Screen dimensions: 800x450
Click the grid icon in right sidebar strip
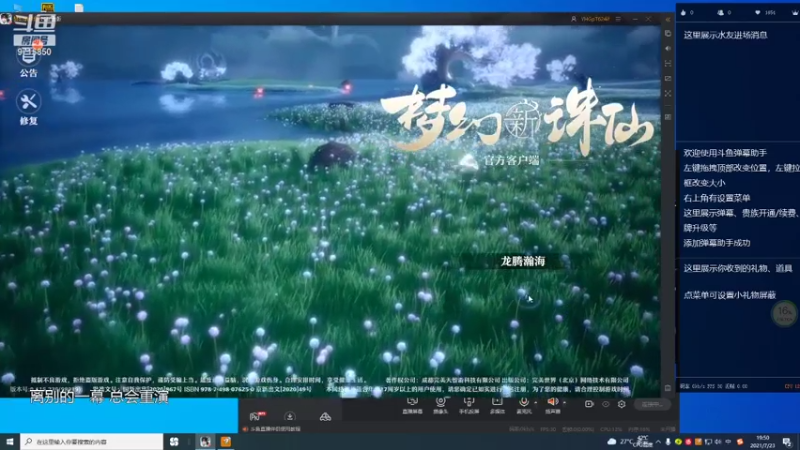(668, 117)
